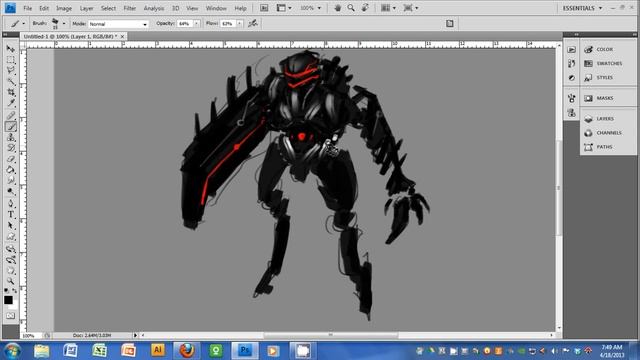Toggle the Airbrush option in options bar
This screenshot has width=640, height=360.
point(253,23)
